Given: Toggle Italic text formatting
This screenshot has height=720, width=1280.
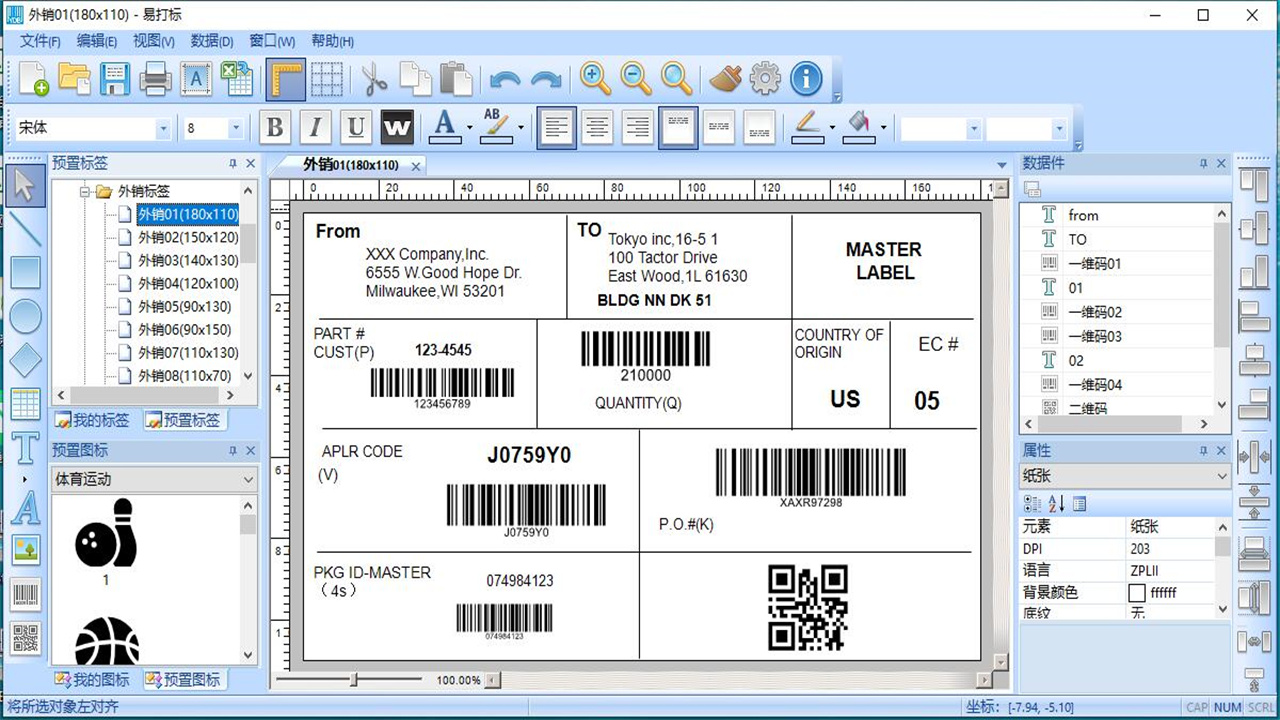Looking at the screenshot, I should point(315,128).
